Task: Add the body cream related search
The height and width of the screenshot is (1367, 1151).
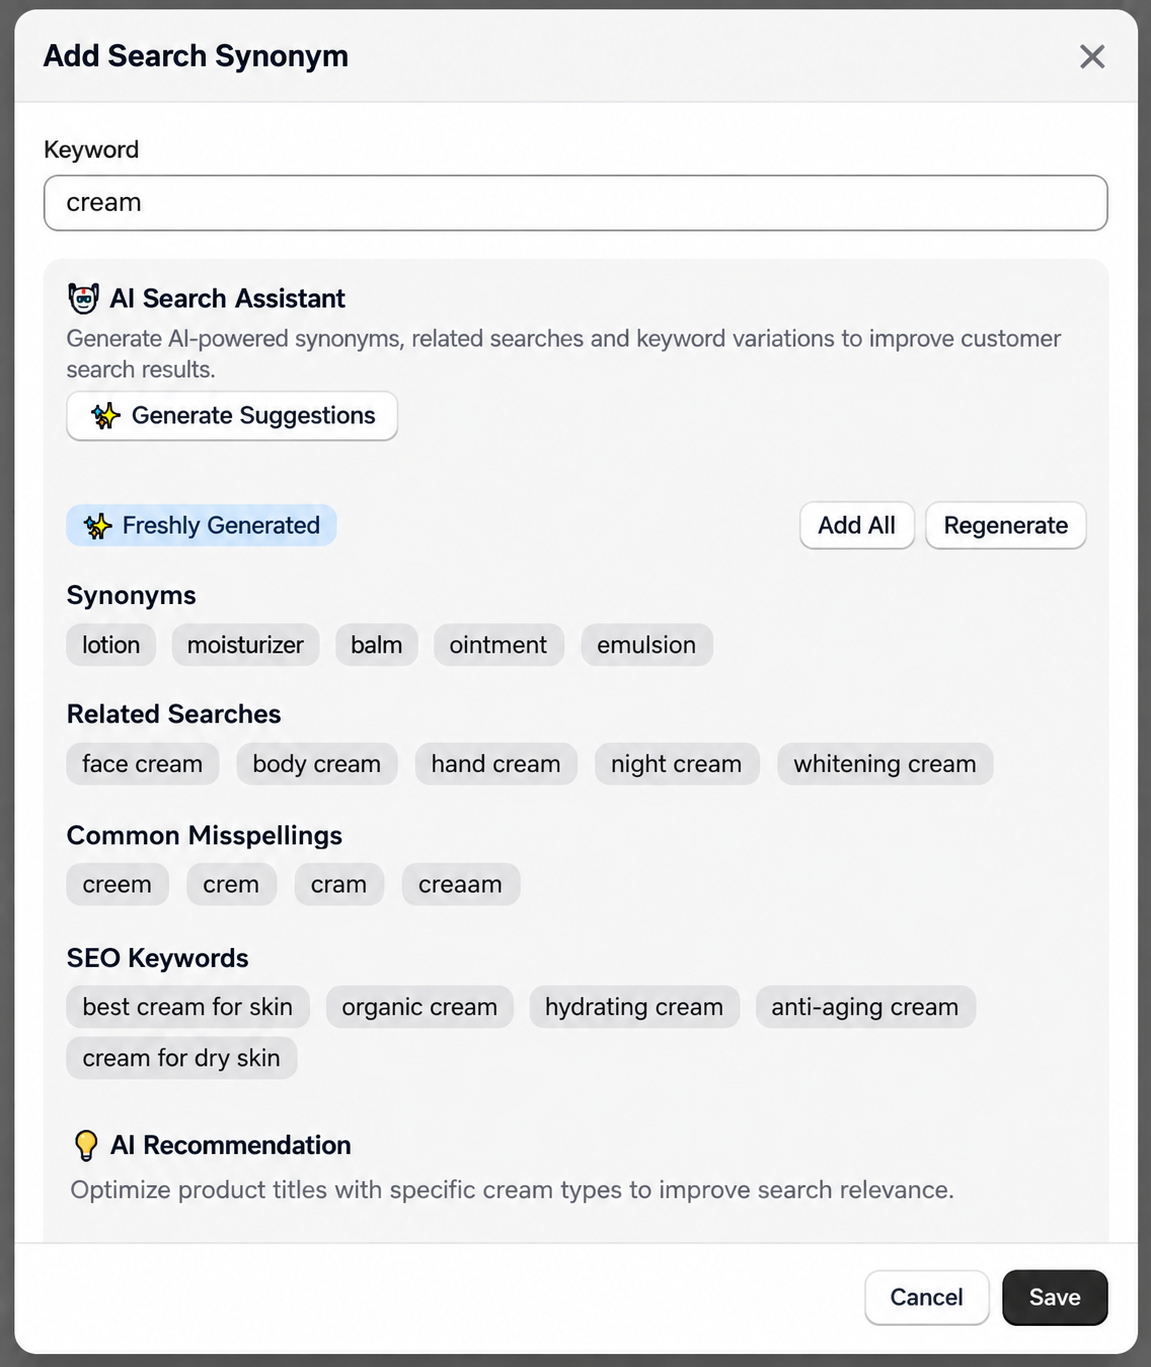Action: tap(316, 764)
